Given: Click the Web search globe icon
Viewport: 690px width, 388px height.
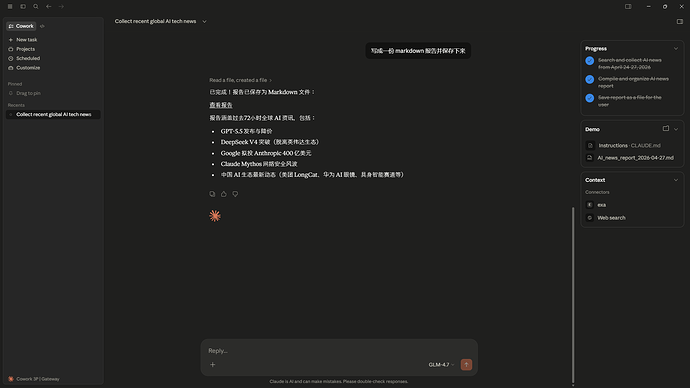Looking at the screenshot, I should (590, 218).
